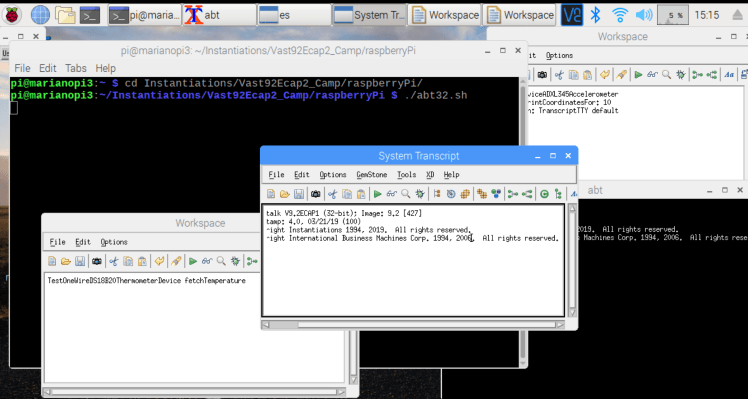The height and width of the screenshot is (399, 748).
Task: Click Save disk icon in front Workspace toolbar
Action: 80,261
